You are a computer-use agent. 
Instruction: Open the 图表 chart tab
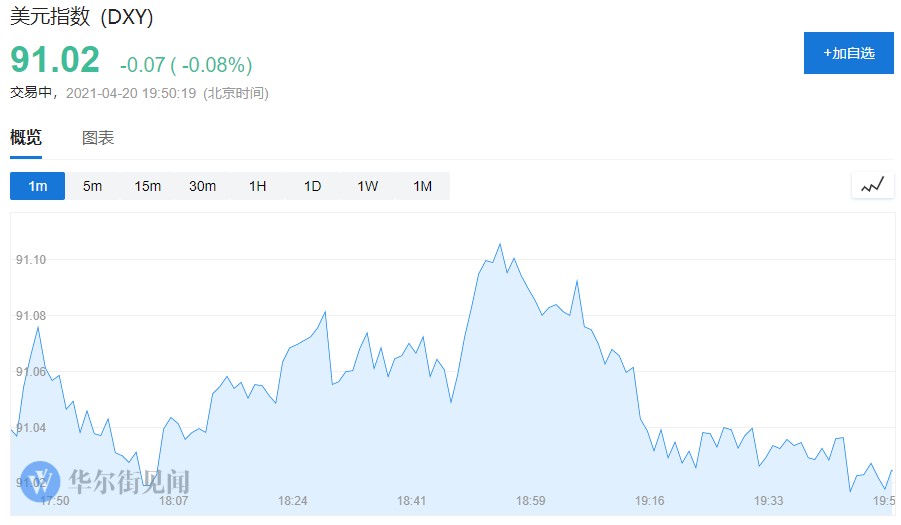(98, 138)
